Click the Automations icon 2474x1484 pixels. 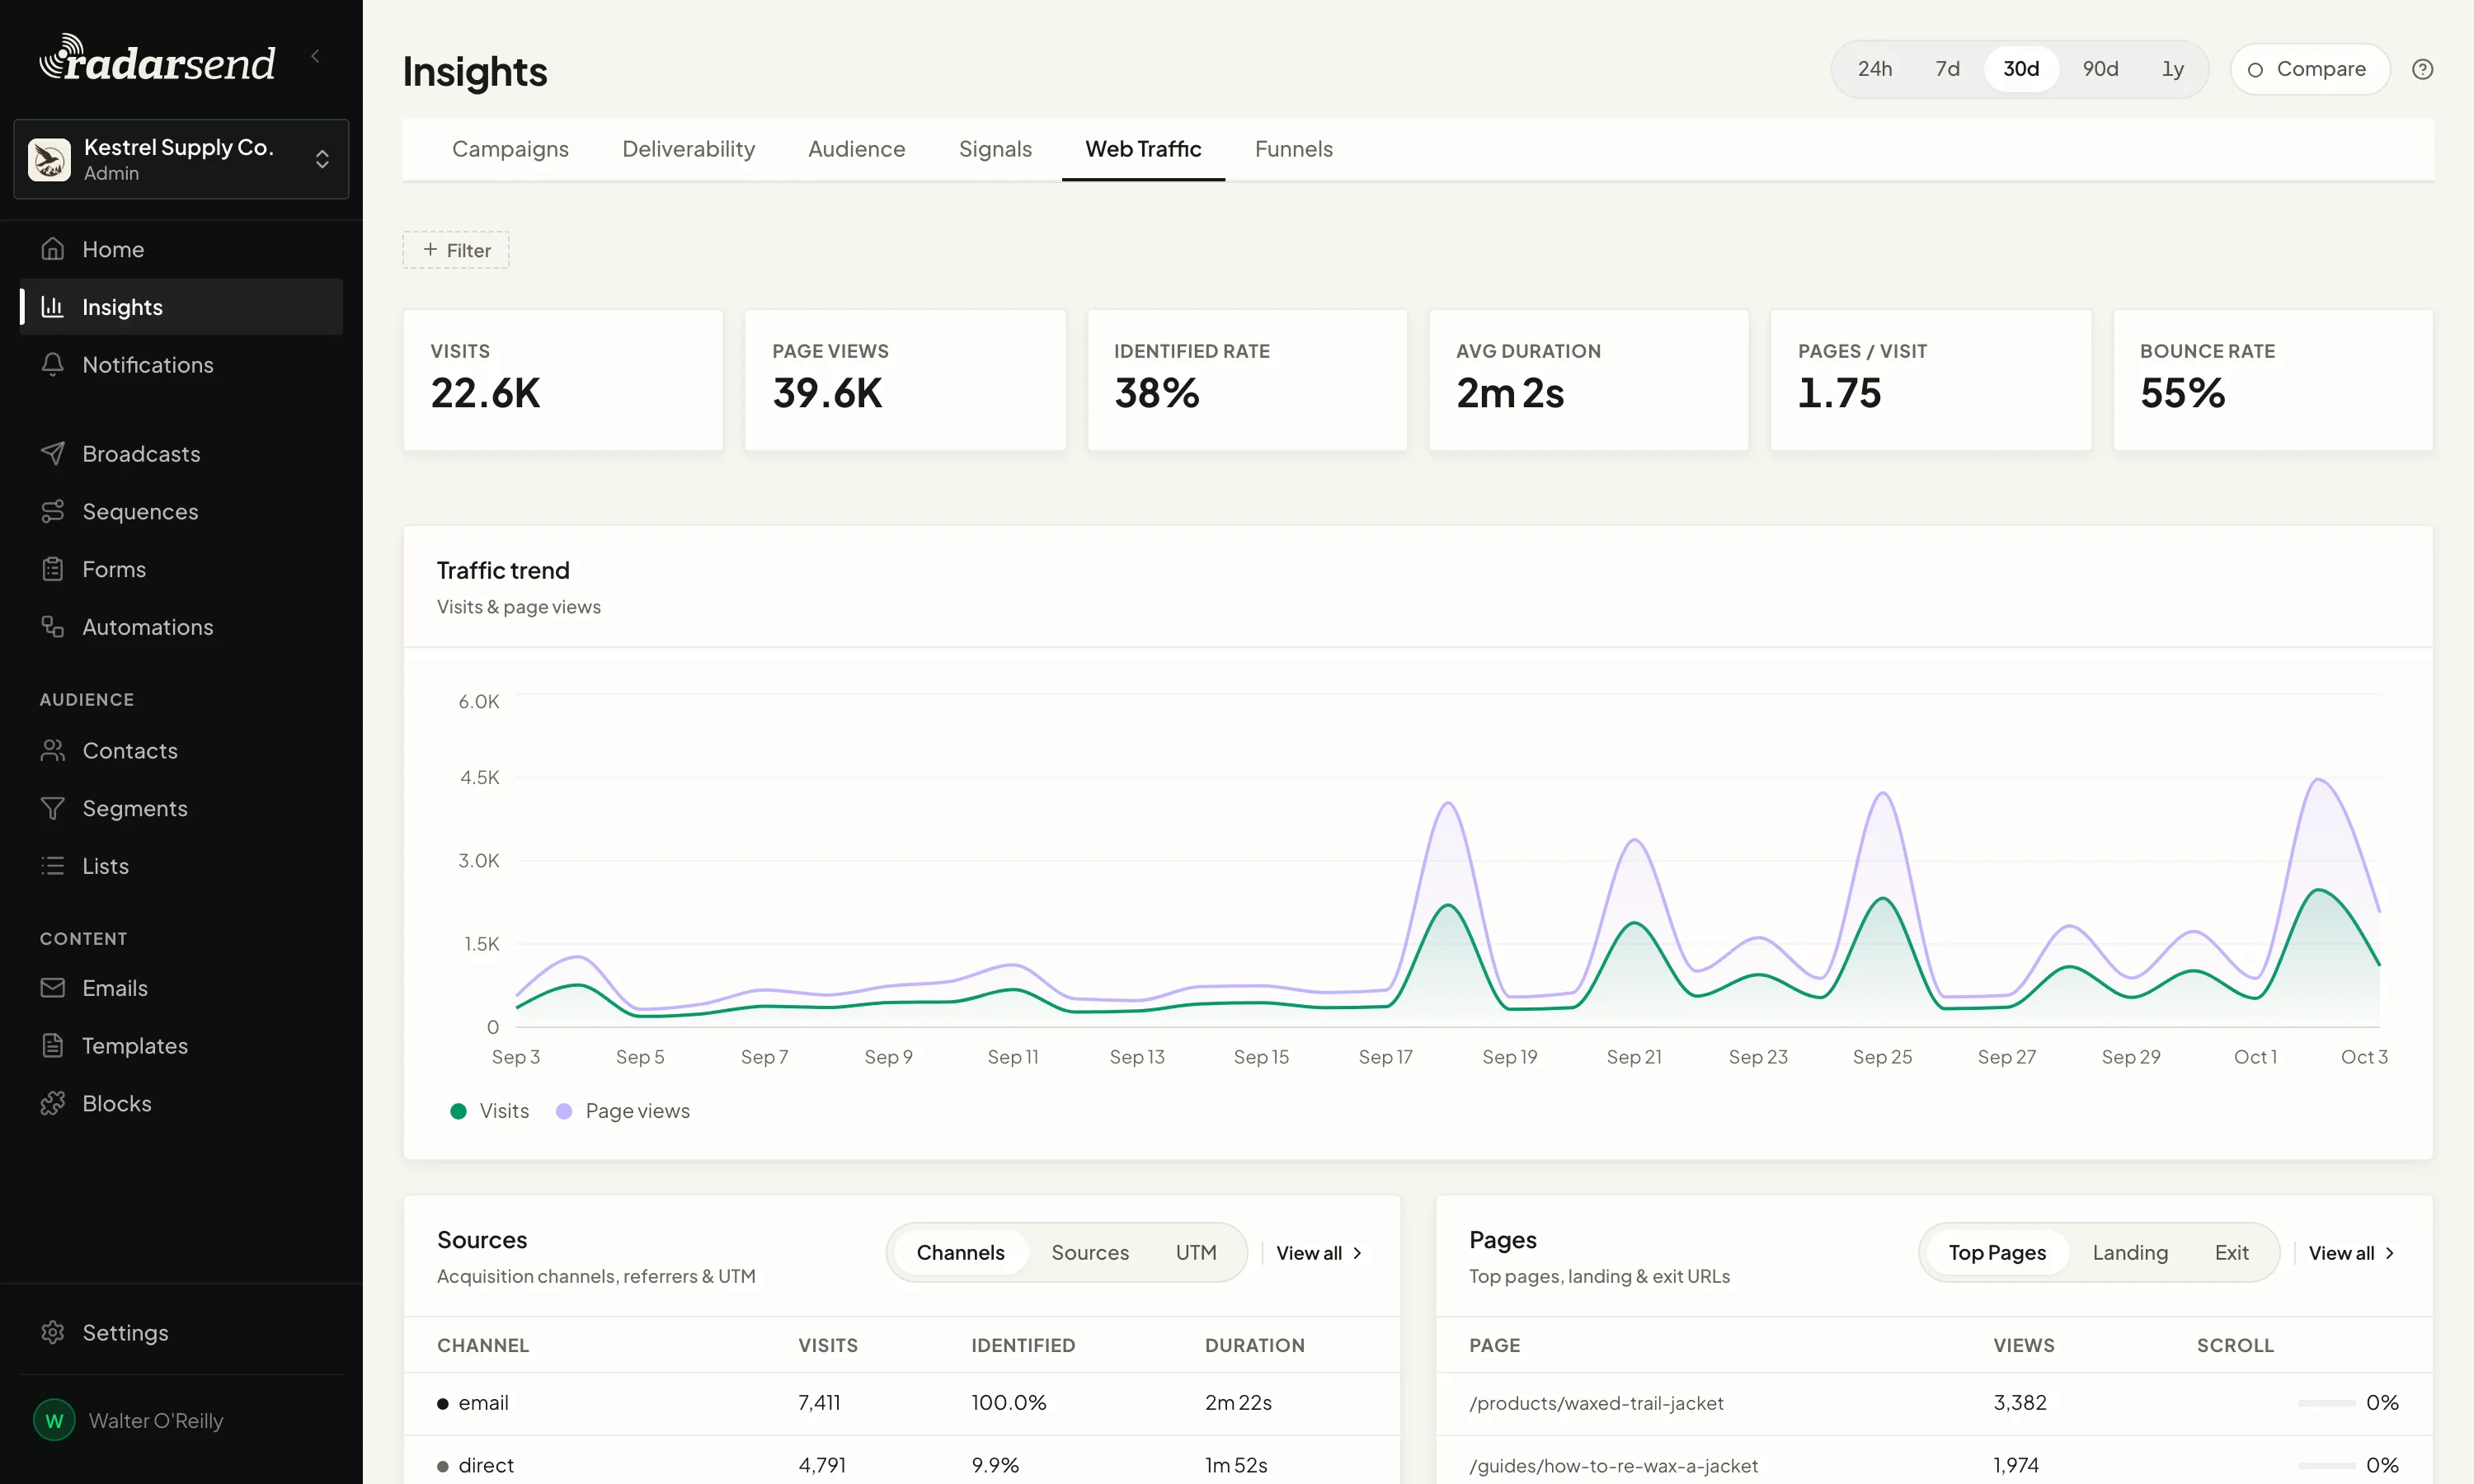click(x=53, y=627)
